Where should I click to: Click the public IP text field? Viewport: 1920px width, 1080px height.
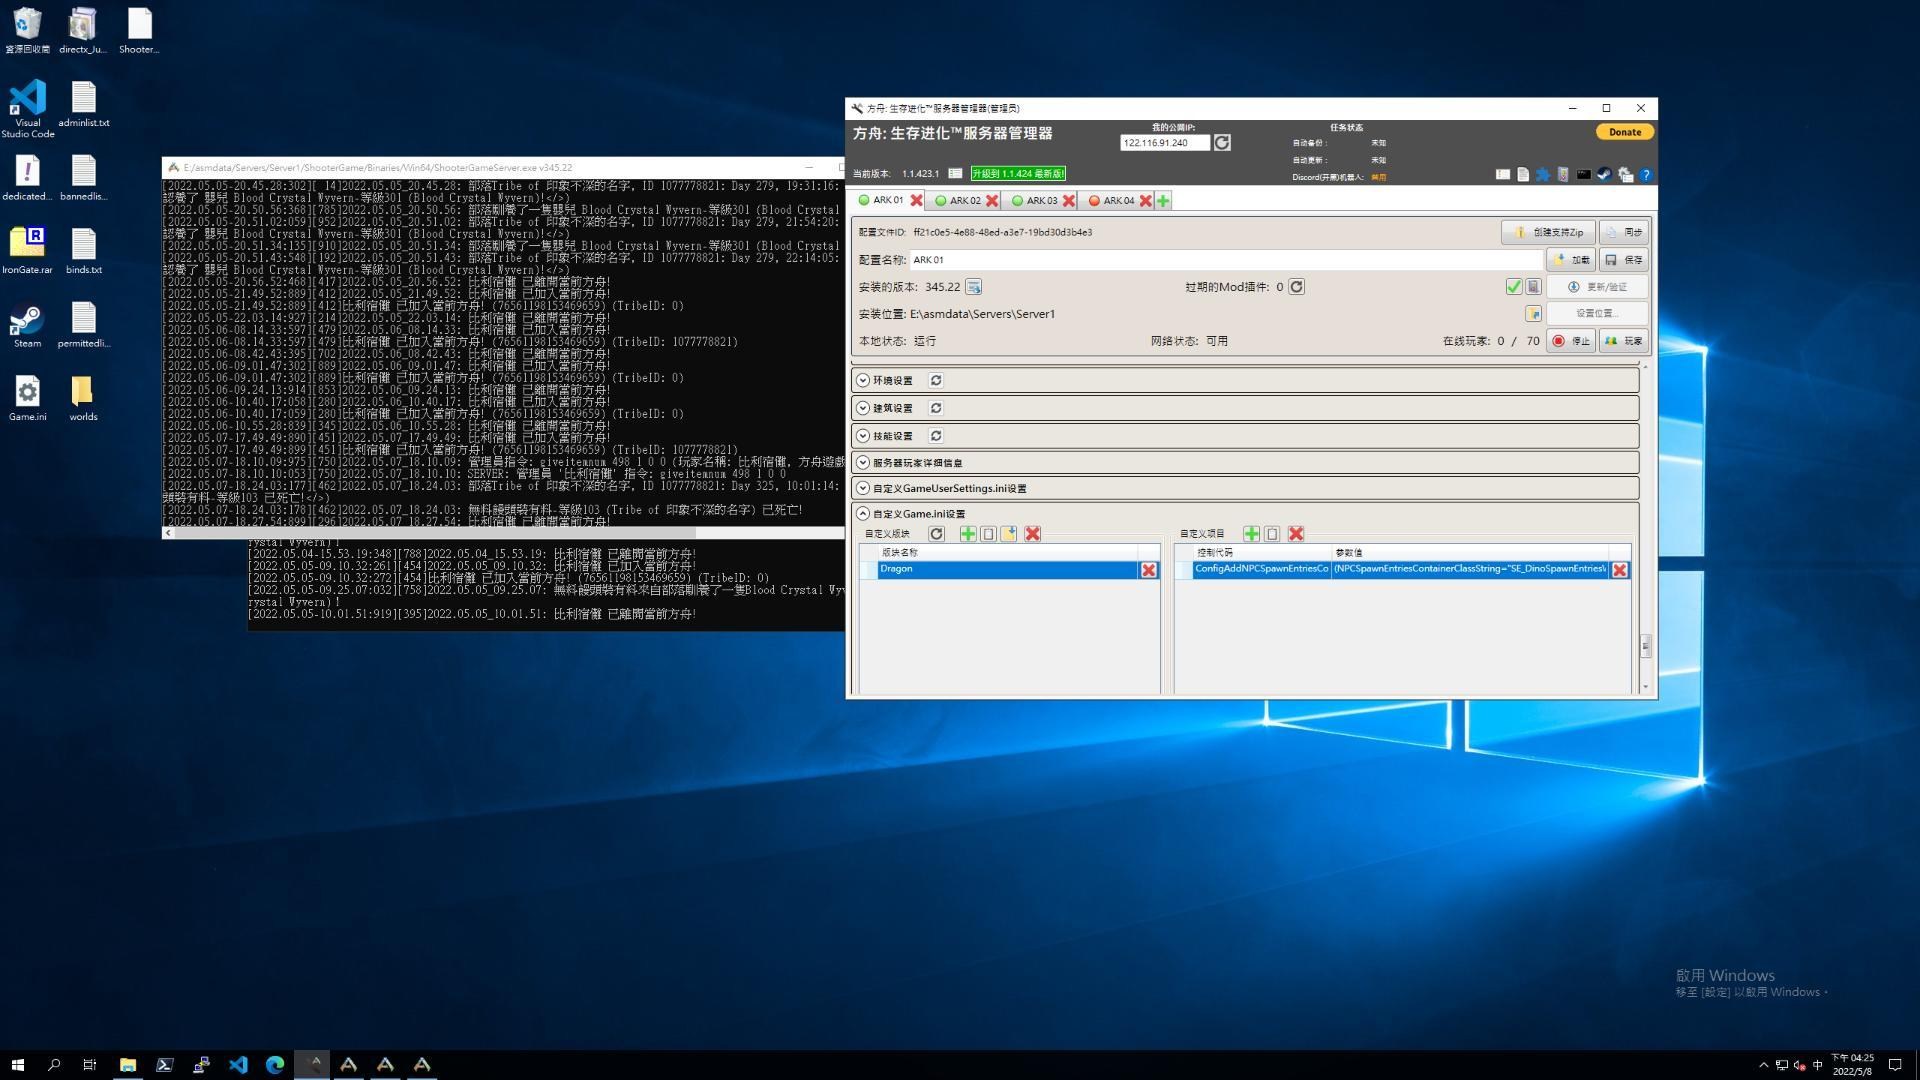point(1165,143)
